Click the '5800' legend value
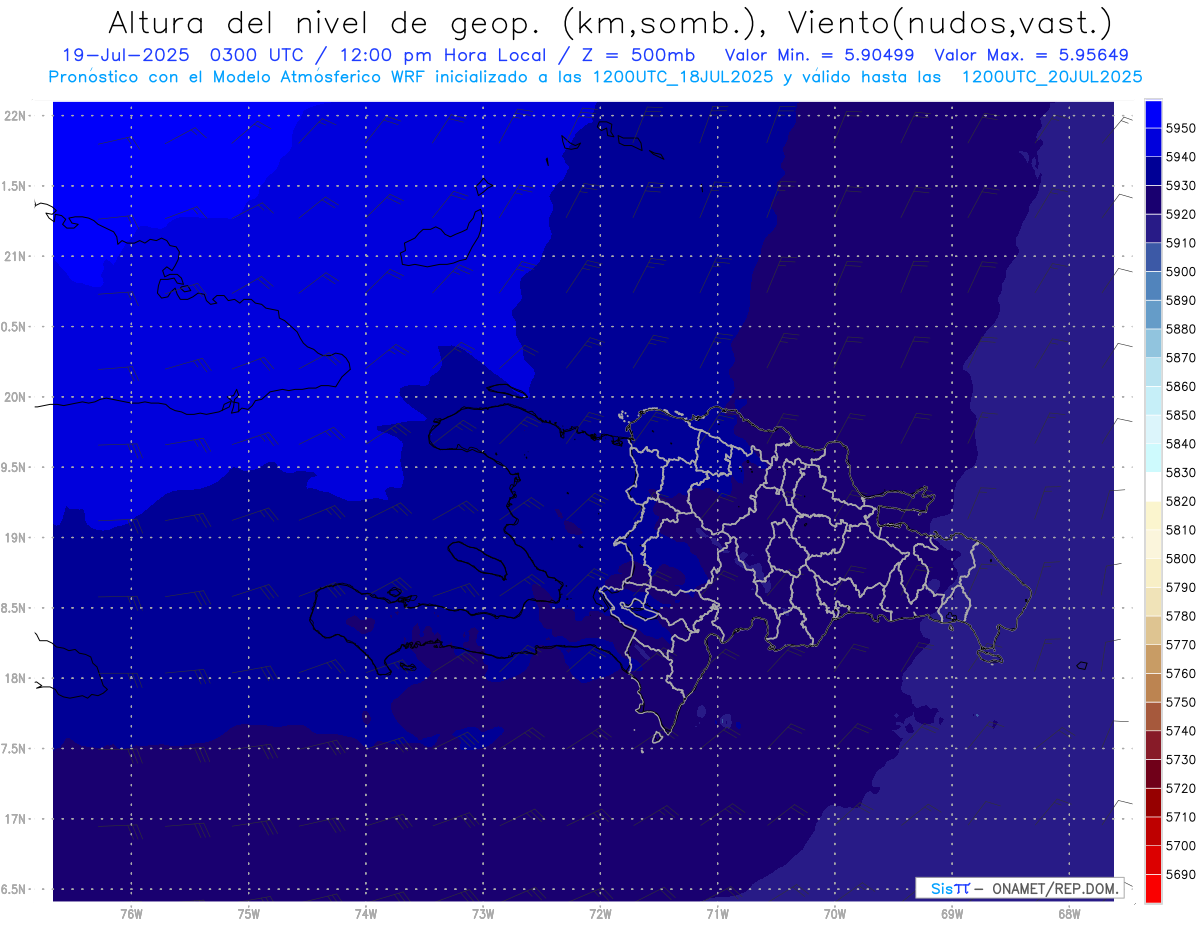 tap(1181, 559)
